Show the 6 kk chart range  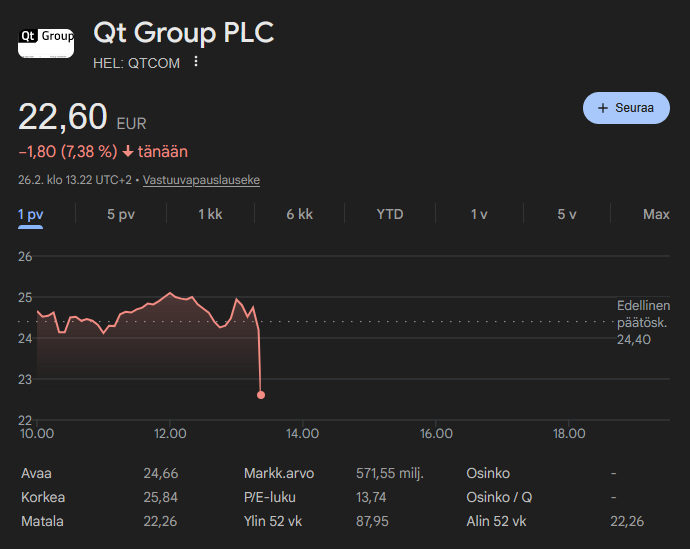click(x=300, y=214)
